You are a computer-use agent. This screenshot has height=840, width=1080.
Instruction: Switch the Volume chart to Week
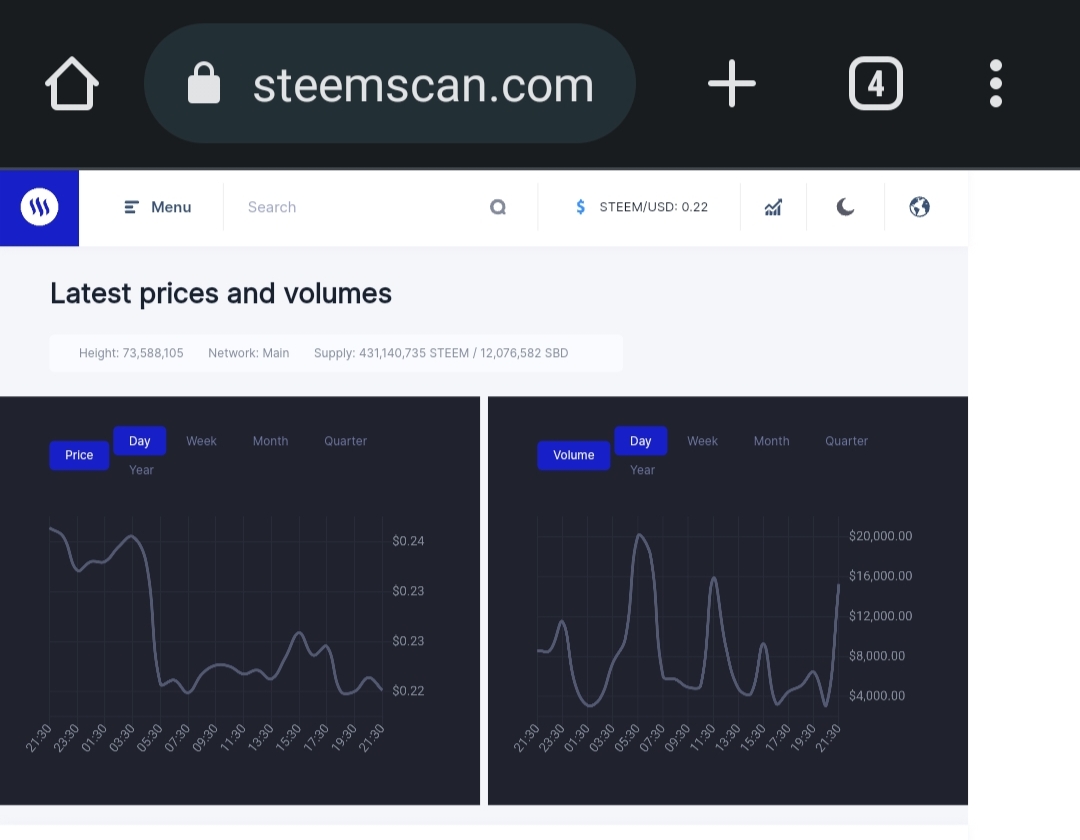(x=702, y=441)
